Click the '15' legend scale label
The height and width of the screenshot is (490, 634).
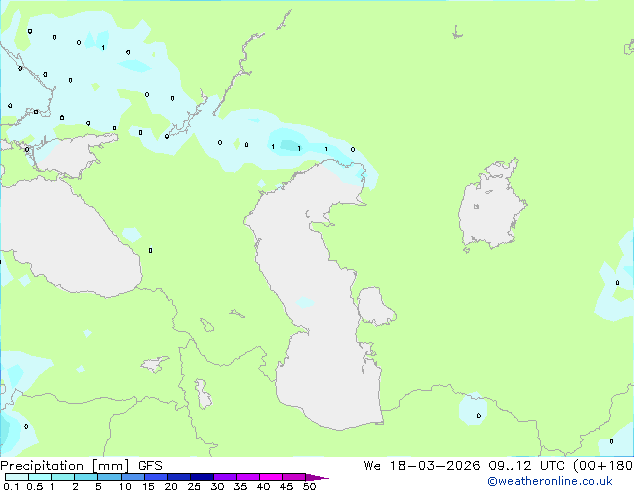click(148, 486)
